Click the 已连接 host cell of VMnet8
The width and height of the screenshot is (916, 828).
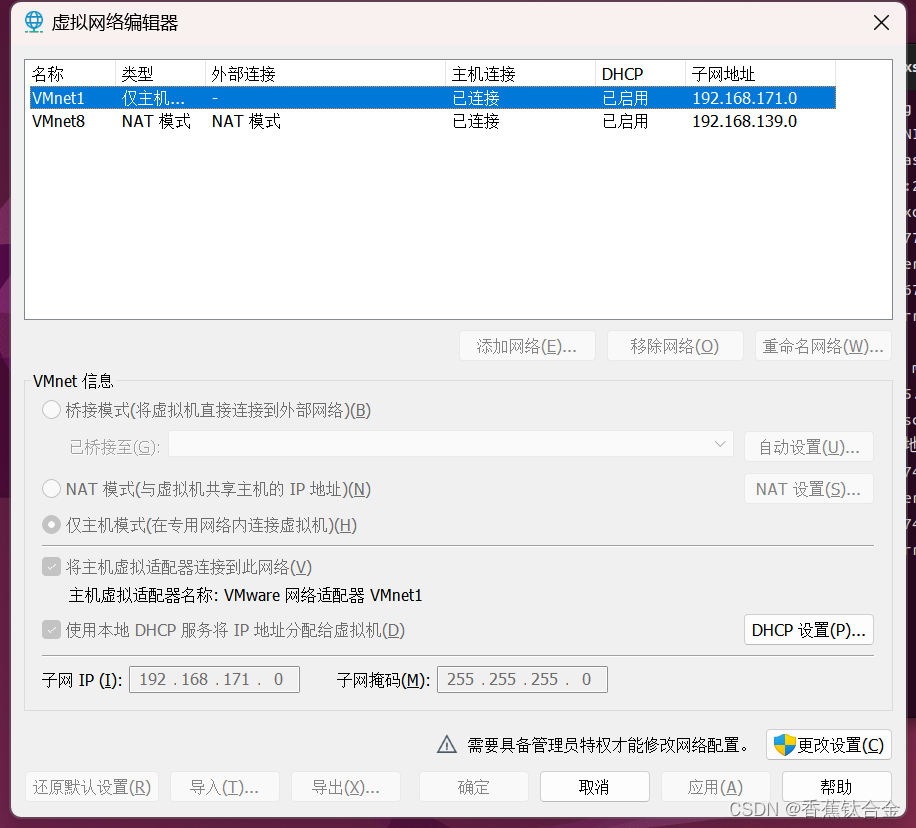(476, 121)
